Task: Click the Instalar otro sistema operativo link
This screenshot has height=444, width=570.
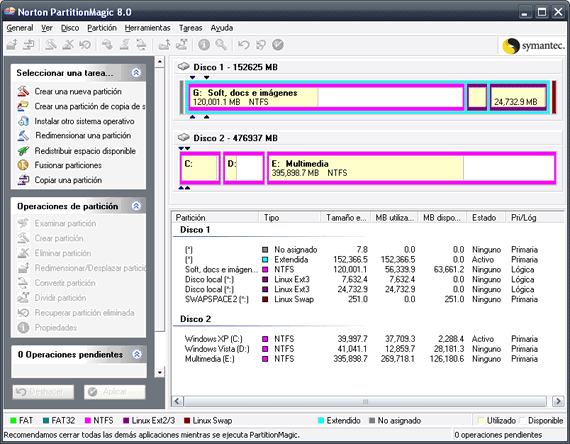Action: click(x=84, y=121)
